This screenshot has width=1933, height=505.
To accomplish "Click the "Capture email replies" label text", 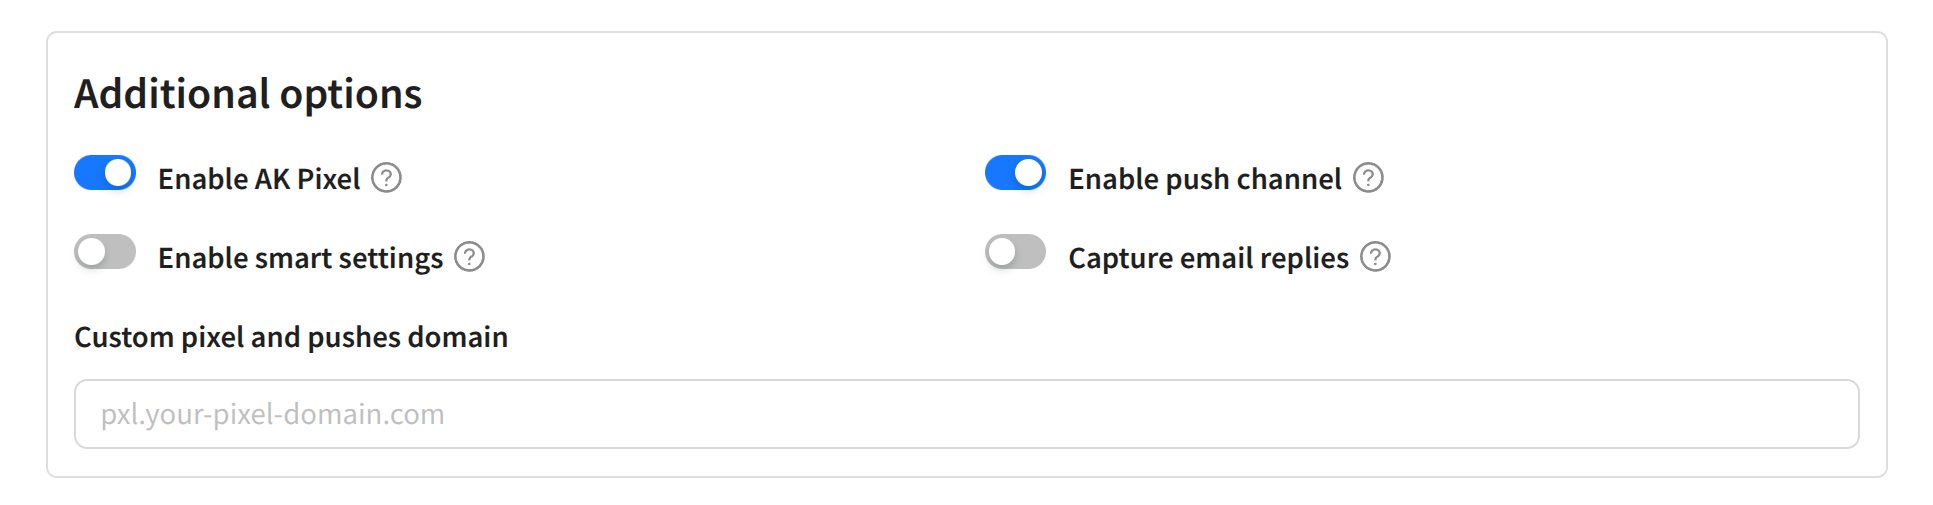I will point(1208,258).
